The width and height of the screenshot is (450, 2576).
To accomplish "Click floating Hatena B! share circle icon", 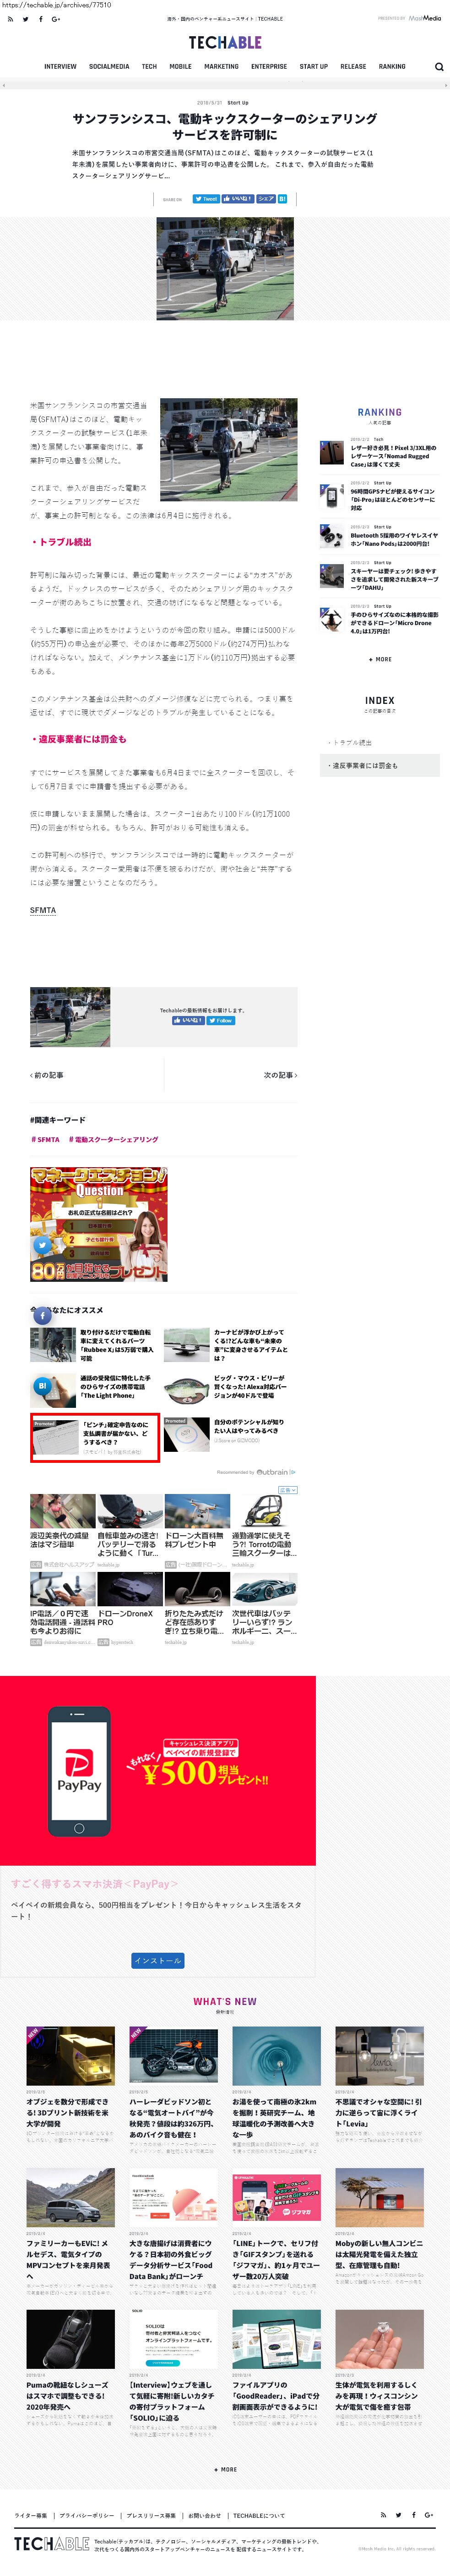I will click(x=42, y=1386).
